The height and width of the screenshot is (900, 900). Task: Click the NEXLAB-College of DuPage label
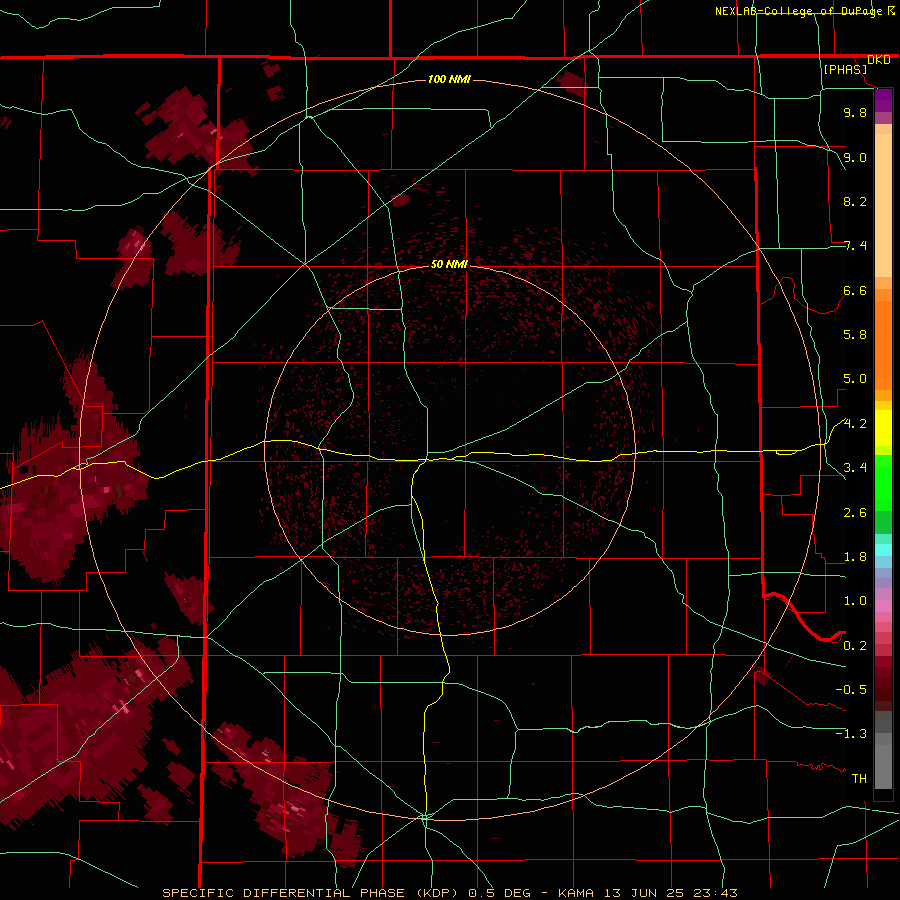tap(800, 11)
